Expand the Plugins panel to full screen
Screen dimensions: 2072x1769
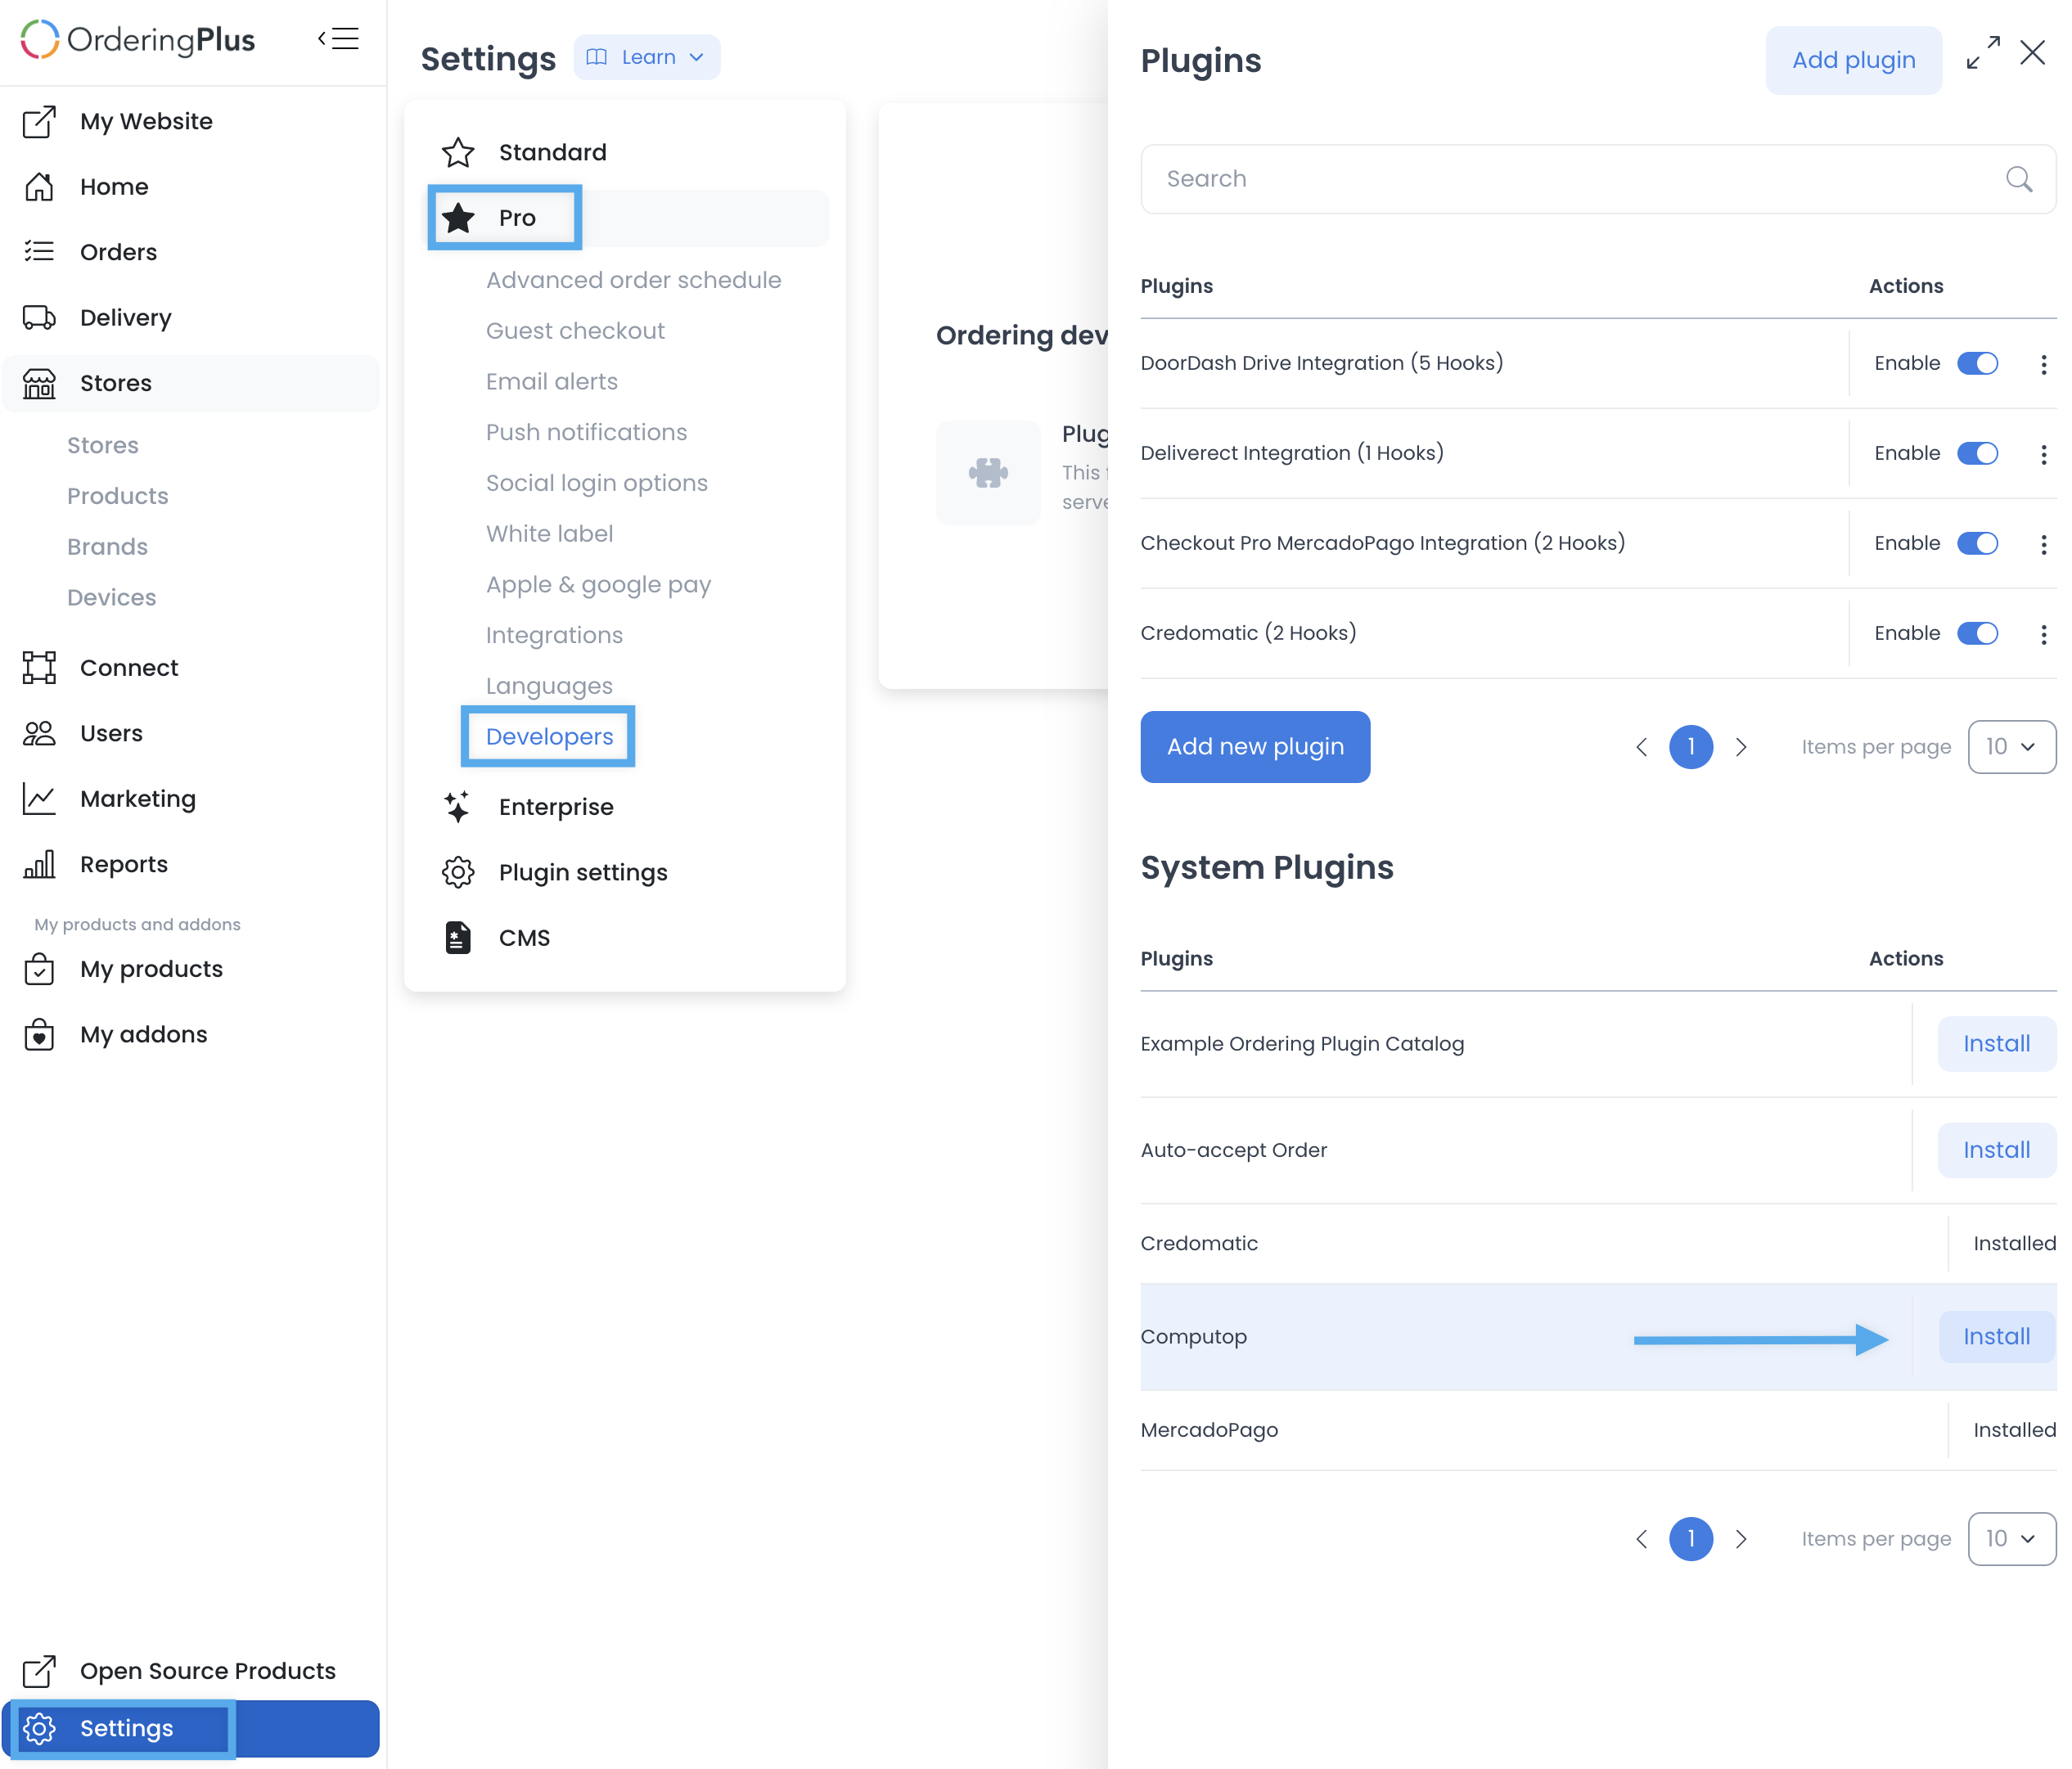click(1983, 53)
